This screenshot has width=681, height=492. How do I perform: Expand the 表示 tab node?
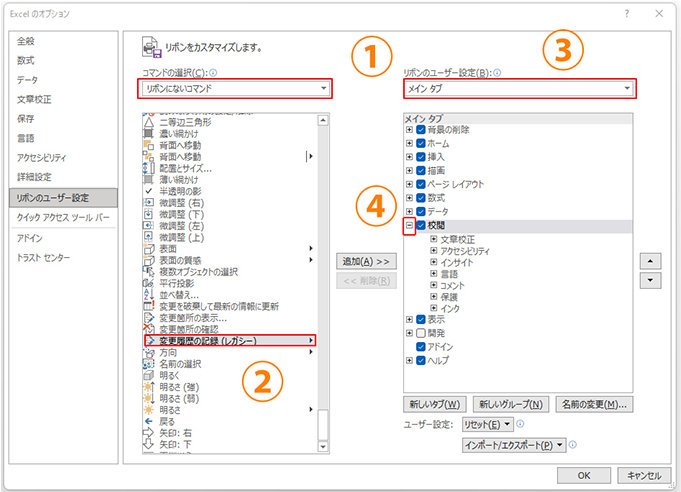tap(409, 320)
